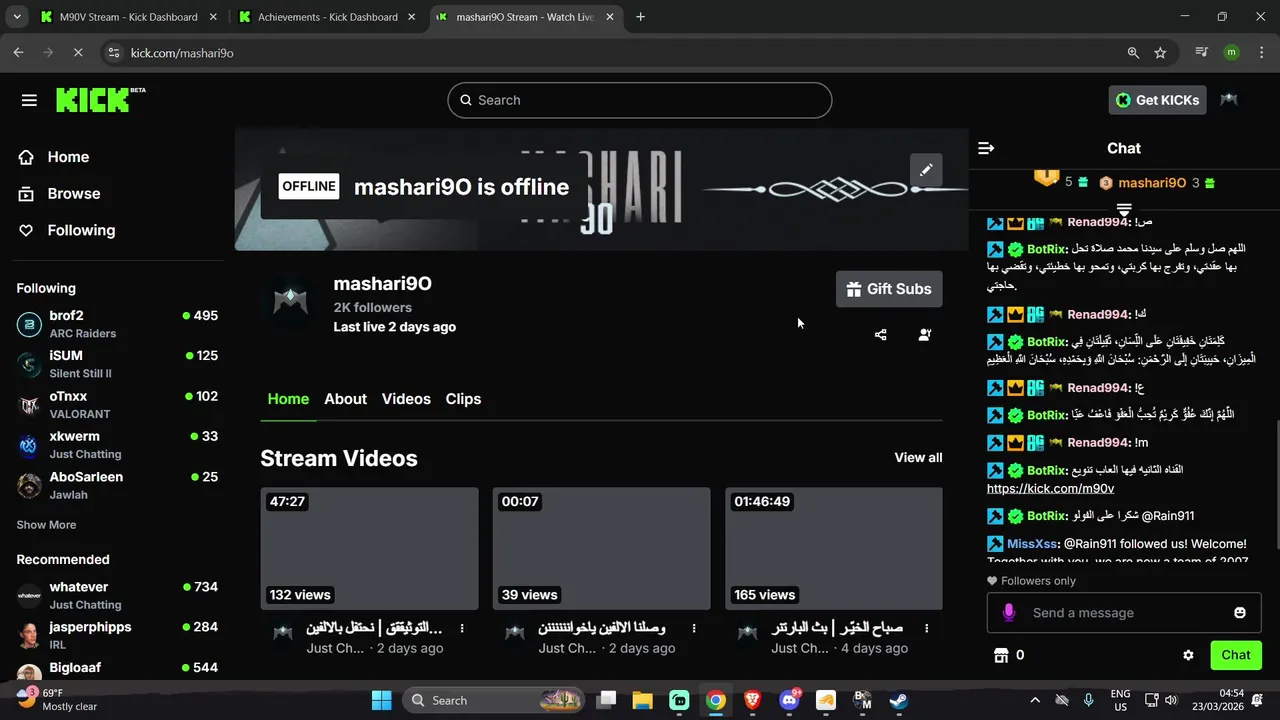Image resolution: width=1280 pixels, height=720 pixels.
Task: Open File Explorer from the taskbar
Action: (642, 700)
